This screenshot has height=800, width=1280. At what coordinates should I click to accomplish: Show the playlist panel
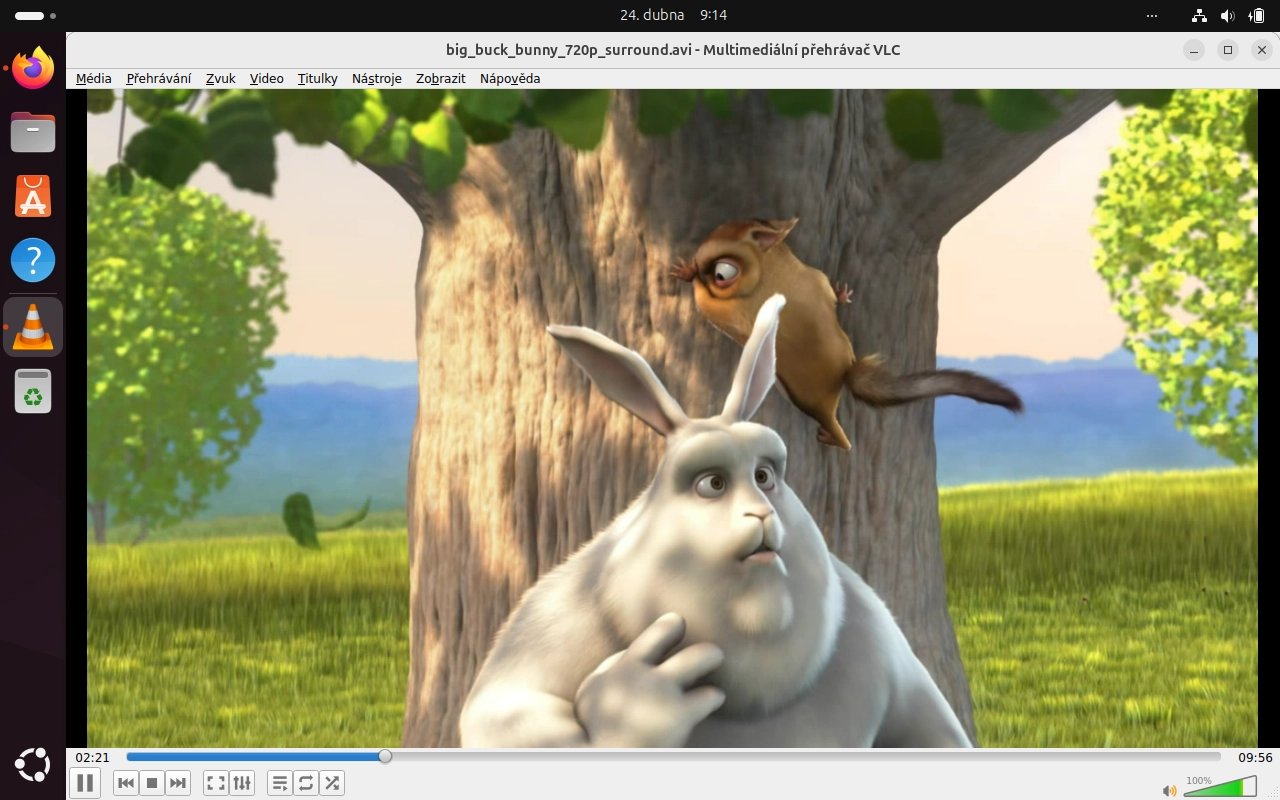[x=280, y=783]
